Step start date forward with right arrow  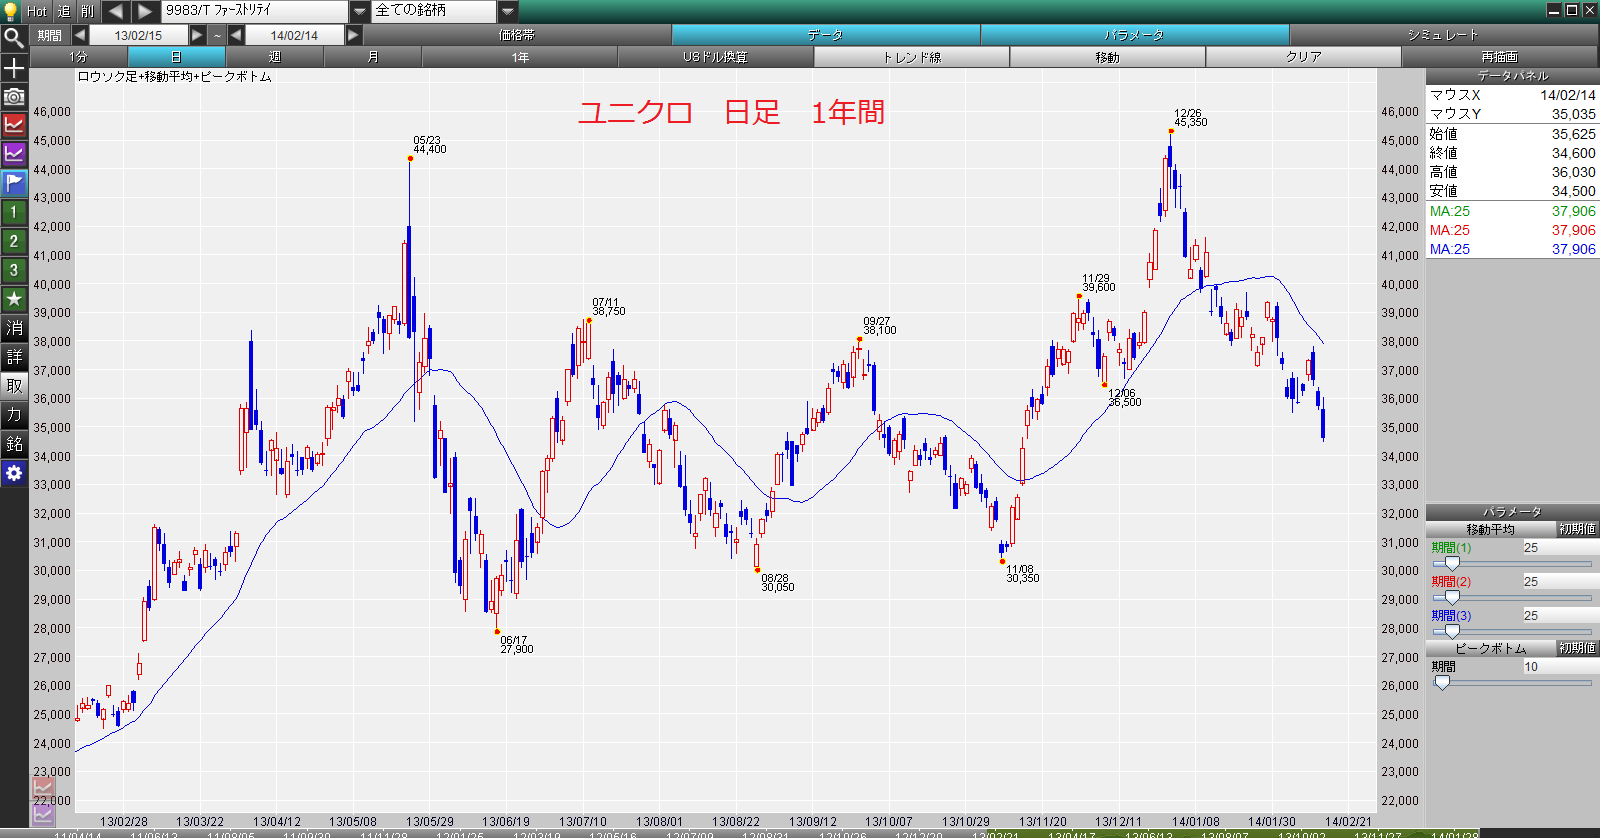[x=198, y=35]
